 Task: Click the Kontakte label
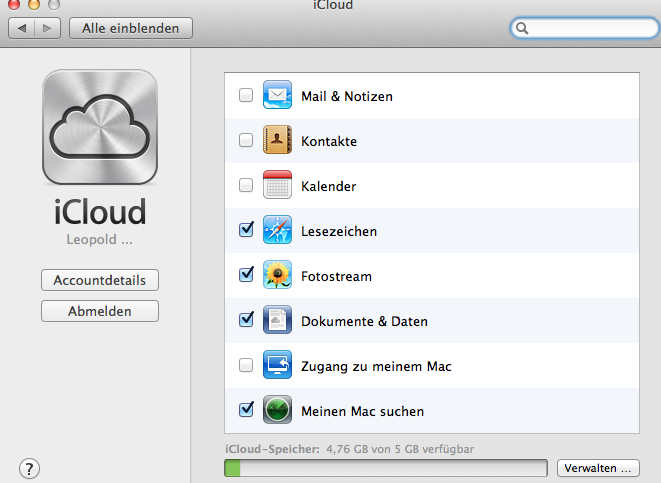point(329,141)
